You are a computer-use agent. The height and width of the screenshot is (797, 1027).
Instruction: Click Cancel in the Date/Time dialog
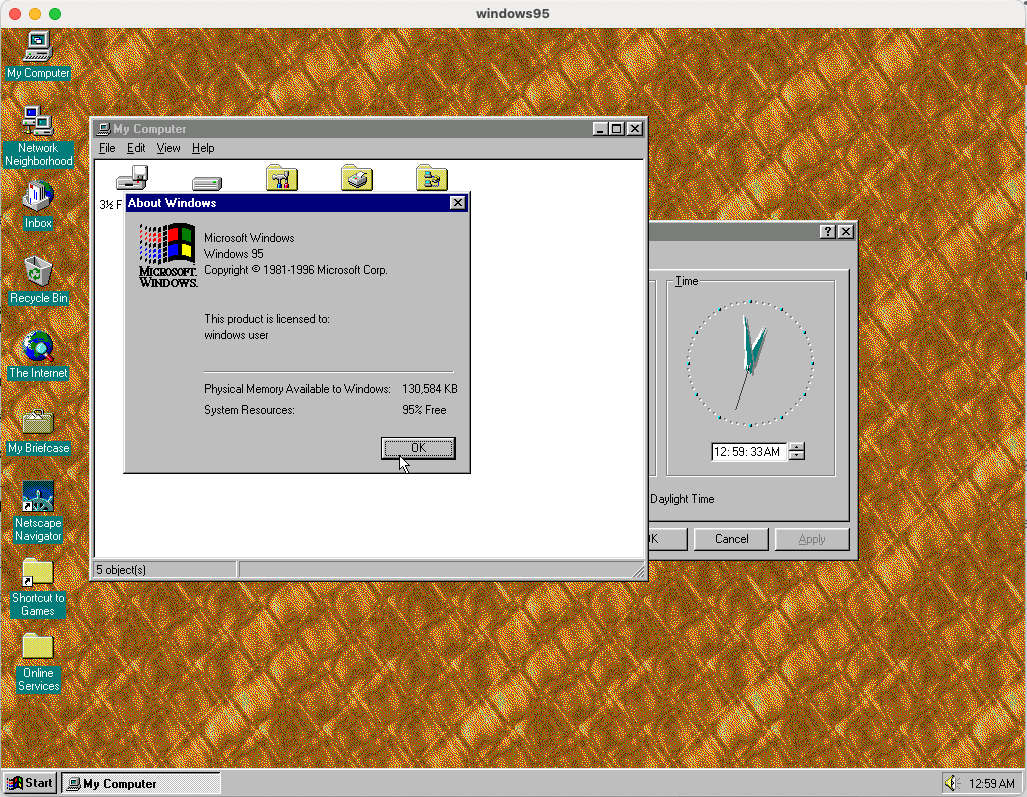[x=731, y=539]
